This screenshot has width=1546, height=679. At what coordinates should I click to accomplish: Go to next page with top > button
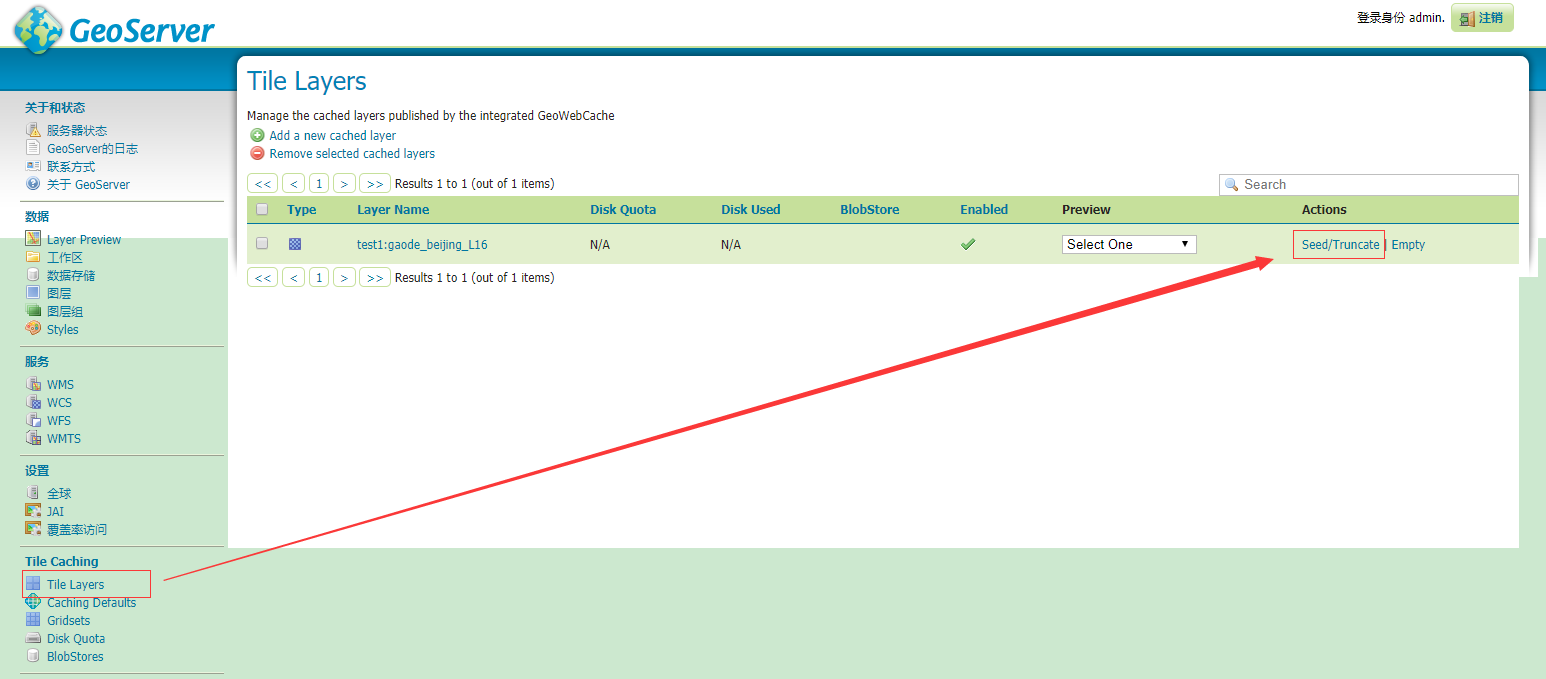point(345,184)
